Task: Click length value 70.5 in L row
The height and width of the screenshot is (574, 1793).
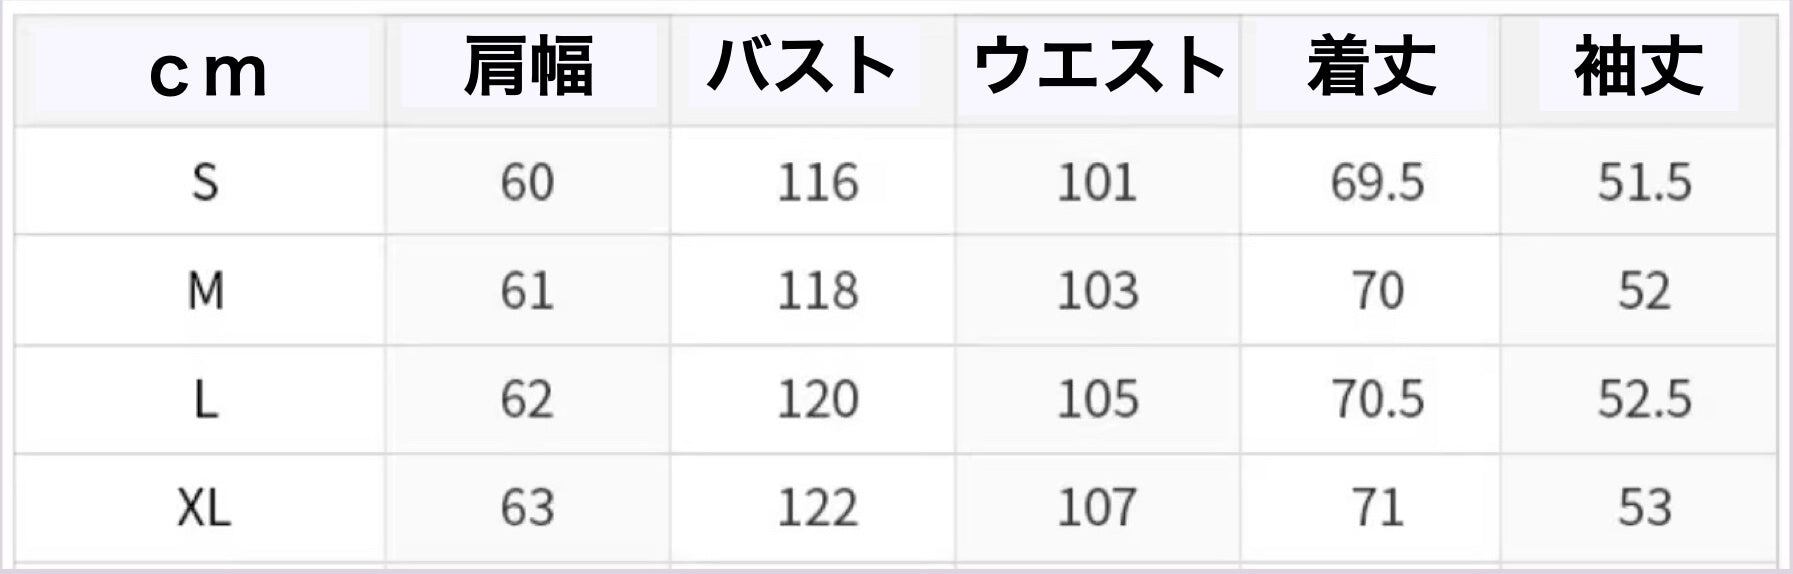Action: (1377, 400)
